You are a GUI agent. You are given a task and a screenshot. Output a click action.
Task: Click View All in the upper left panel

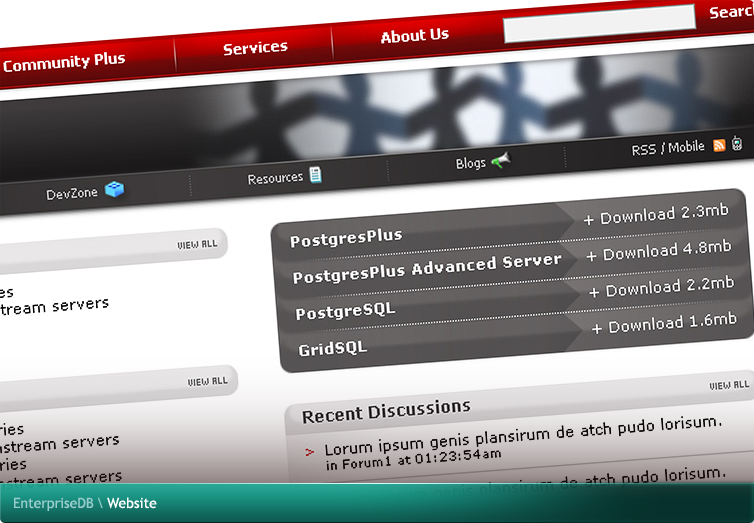(197, 244)
